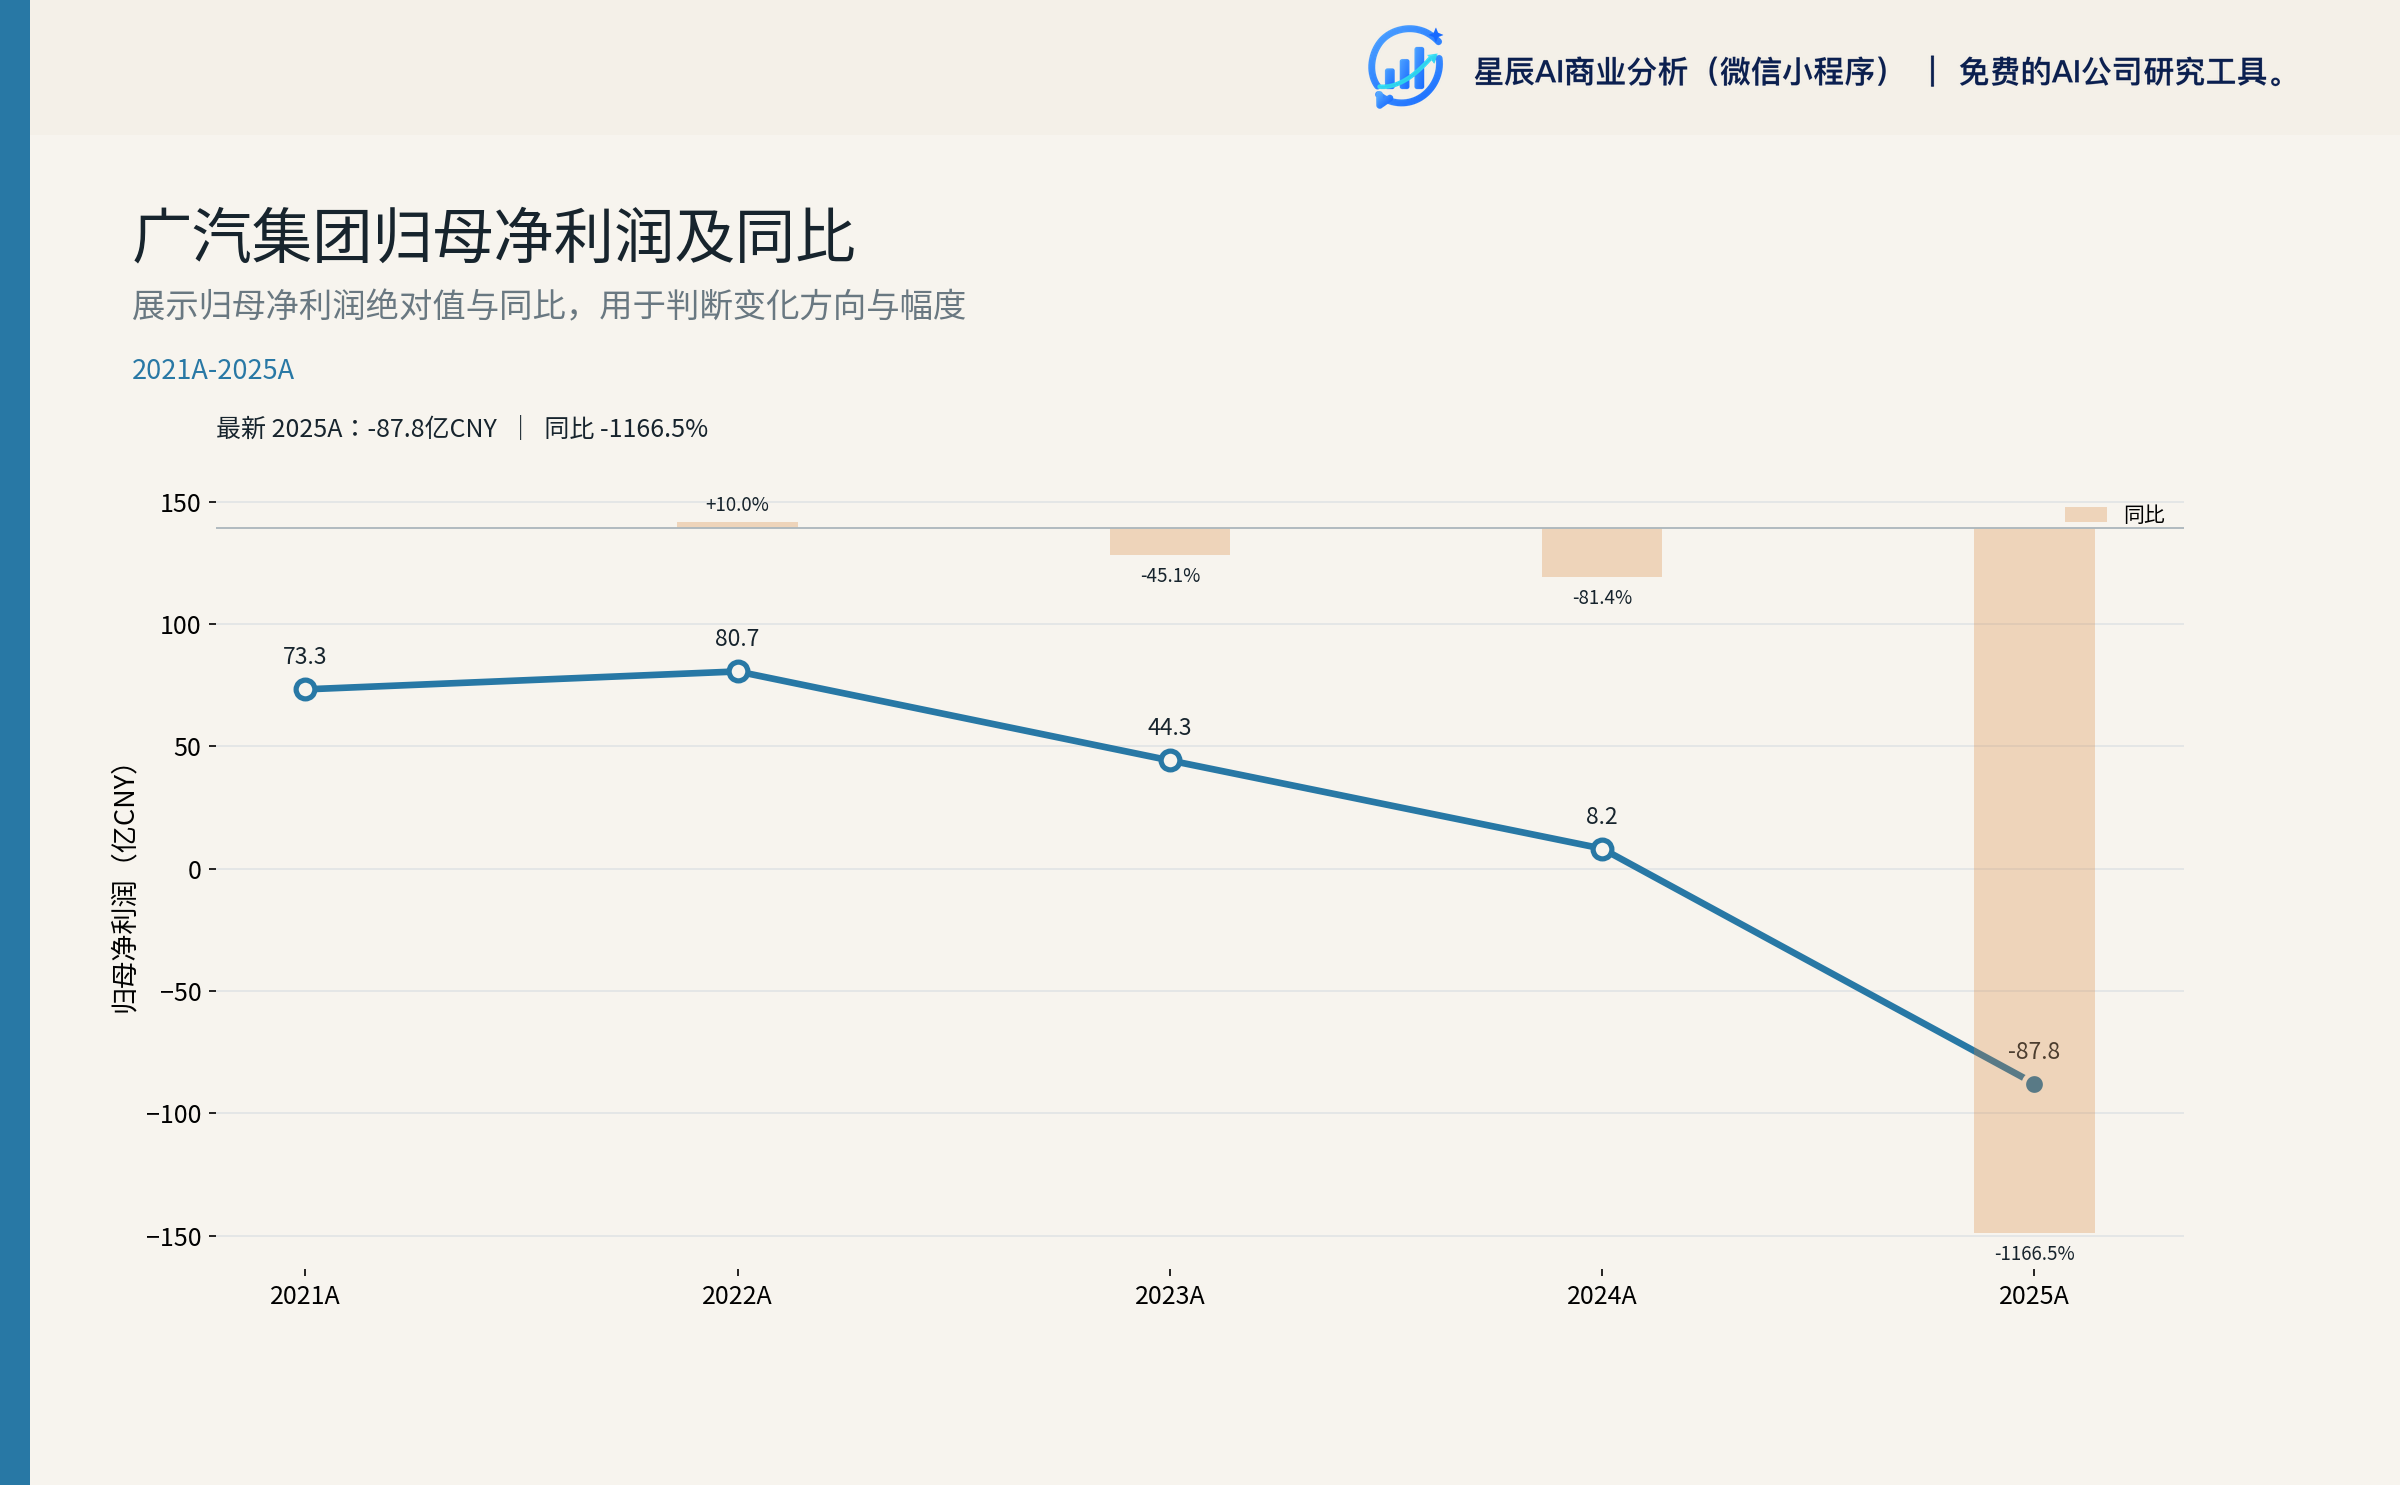The height and width of the screenshot is (1485, 2400).
Task: Click the -45.1% growth label
Action: 1170,575
